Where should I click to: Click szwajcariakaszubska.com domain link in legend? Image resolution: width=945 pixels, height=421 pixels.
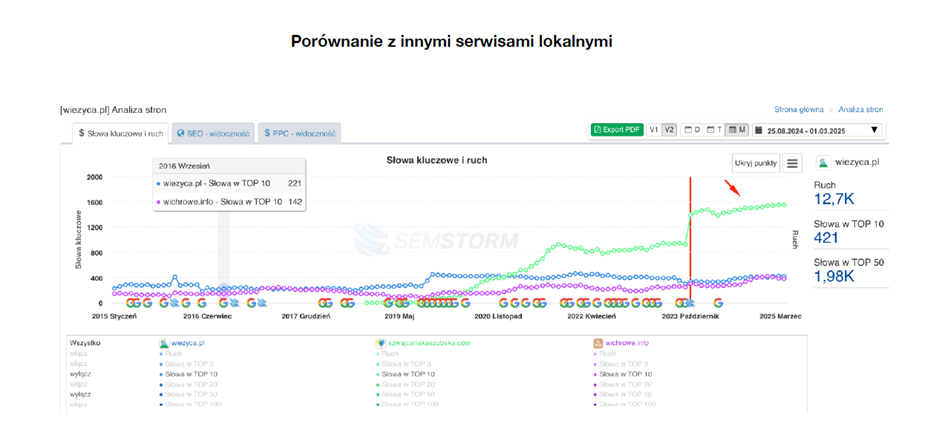pyautogui.click(x=428, y=343)
